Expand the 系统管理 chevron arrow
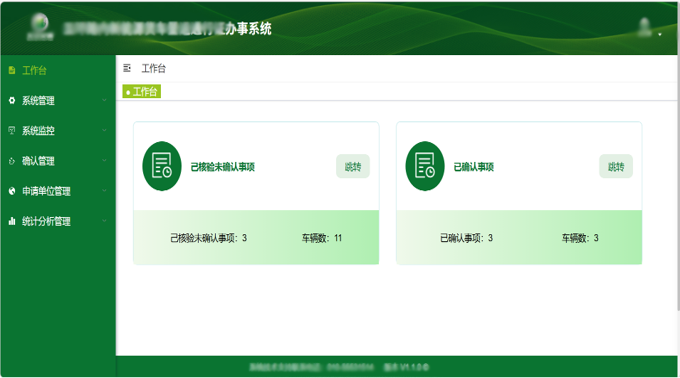 pyautogui.click(x=104, y=100)
